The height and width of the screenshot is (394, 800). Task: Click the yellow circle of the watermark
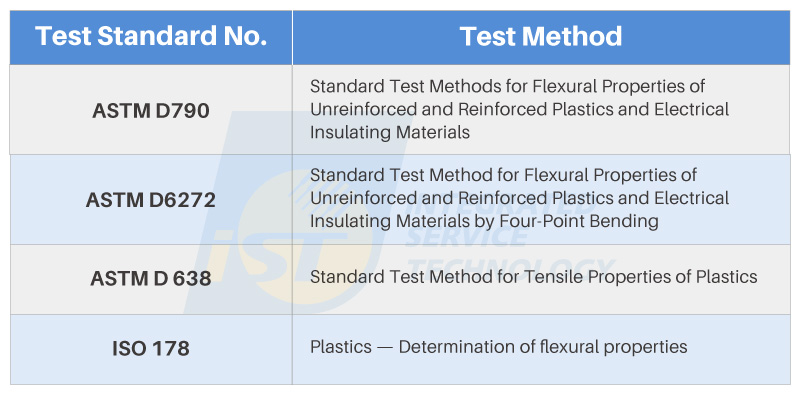306,237
